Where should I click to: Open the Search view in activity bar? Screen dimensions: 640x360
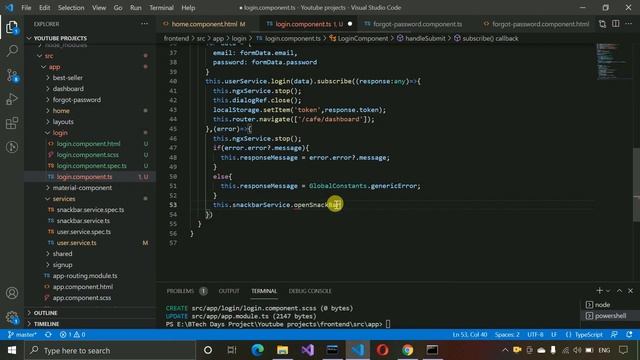click(12, 51)
